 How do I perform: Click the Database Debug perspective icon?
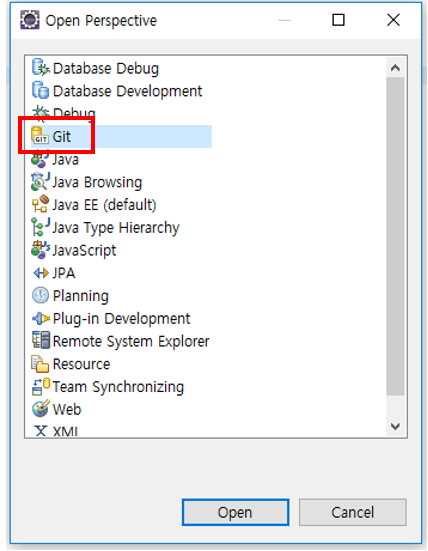click(x=40, y=67)
